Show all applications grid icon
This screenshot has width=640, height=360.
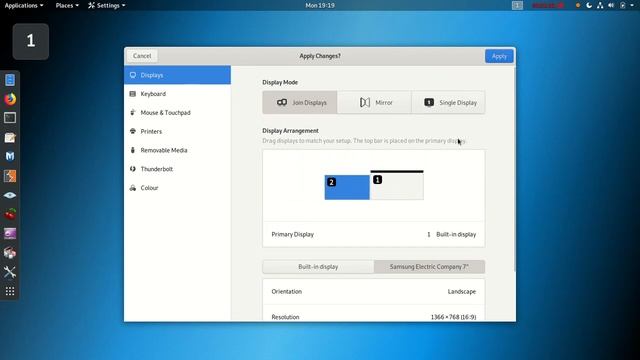click(10, 291)
